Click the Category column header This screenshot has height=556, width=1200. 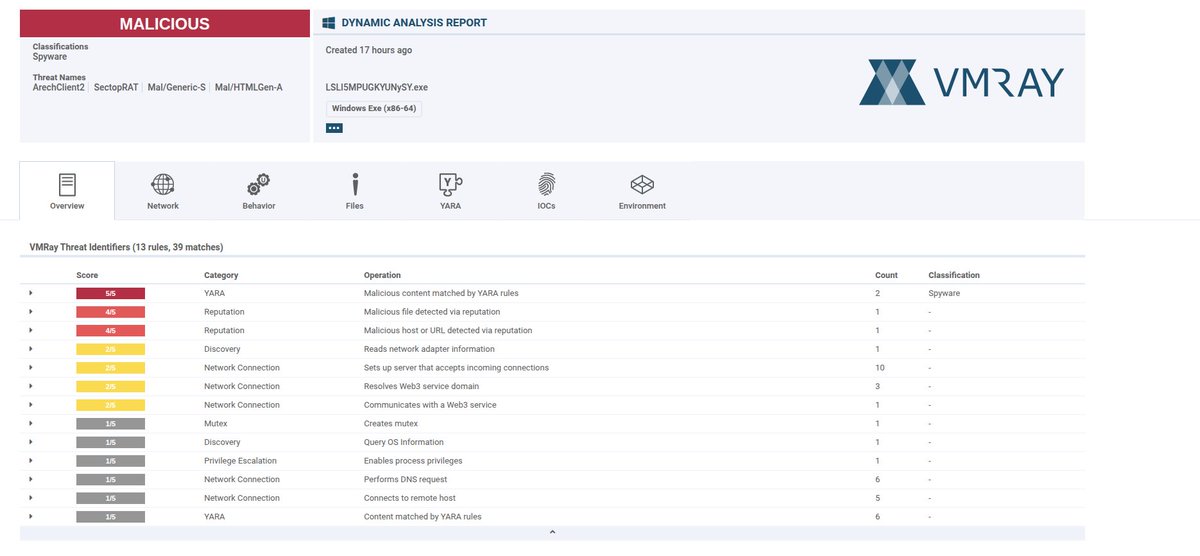point(221,275)
